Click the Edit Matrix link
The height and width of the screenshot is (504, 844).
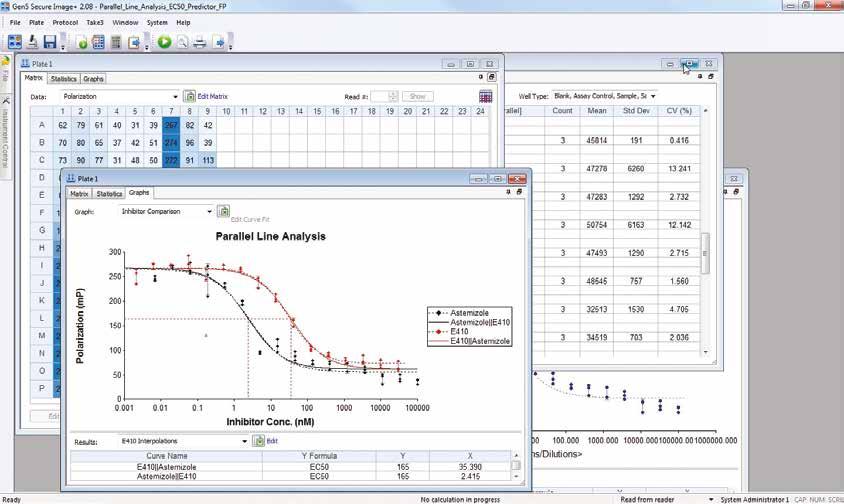213,96
